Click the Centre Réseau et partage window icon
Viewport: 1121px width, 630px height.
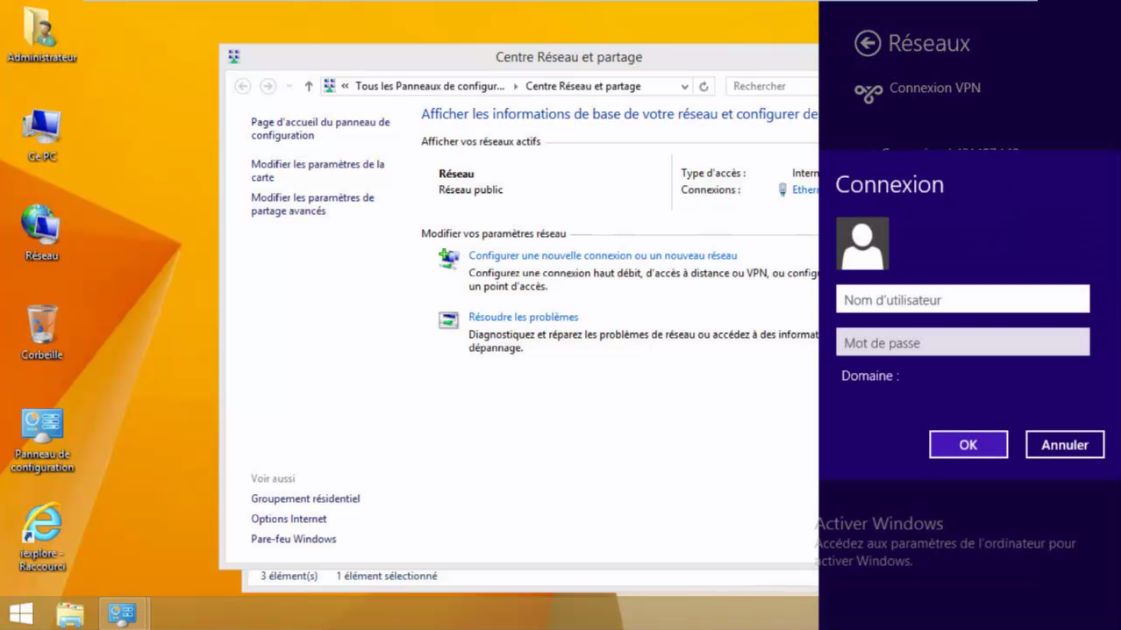tap(234, 56)
